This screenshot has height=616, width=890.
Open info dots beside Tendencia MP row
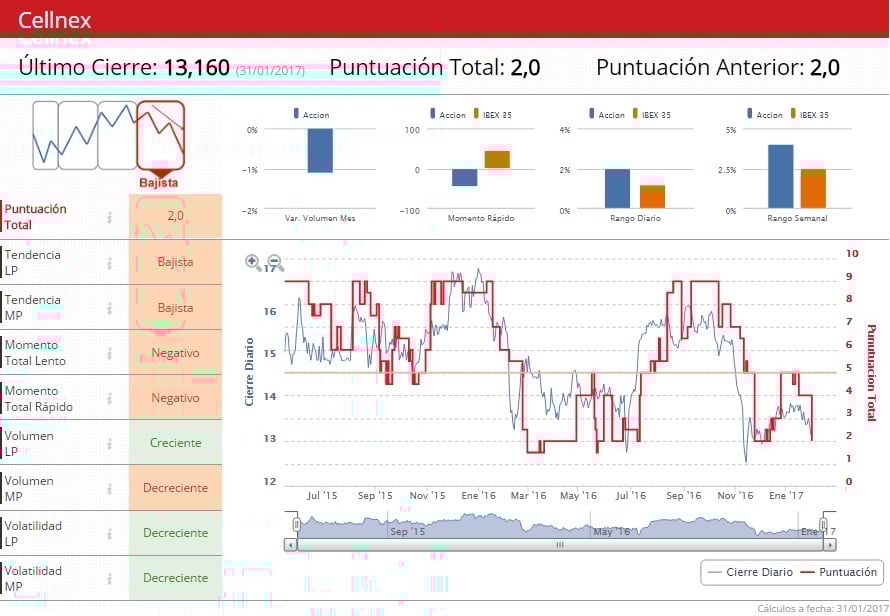[x=110, y=308]
